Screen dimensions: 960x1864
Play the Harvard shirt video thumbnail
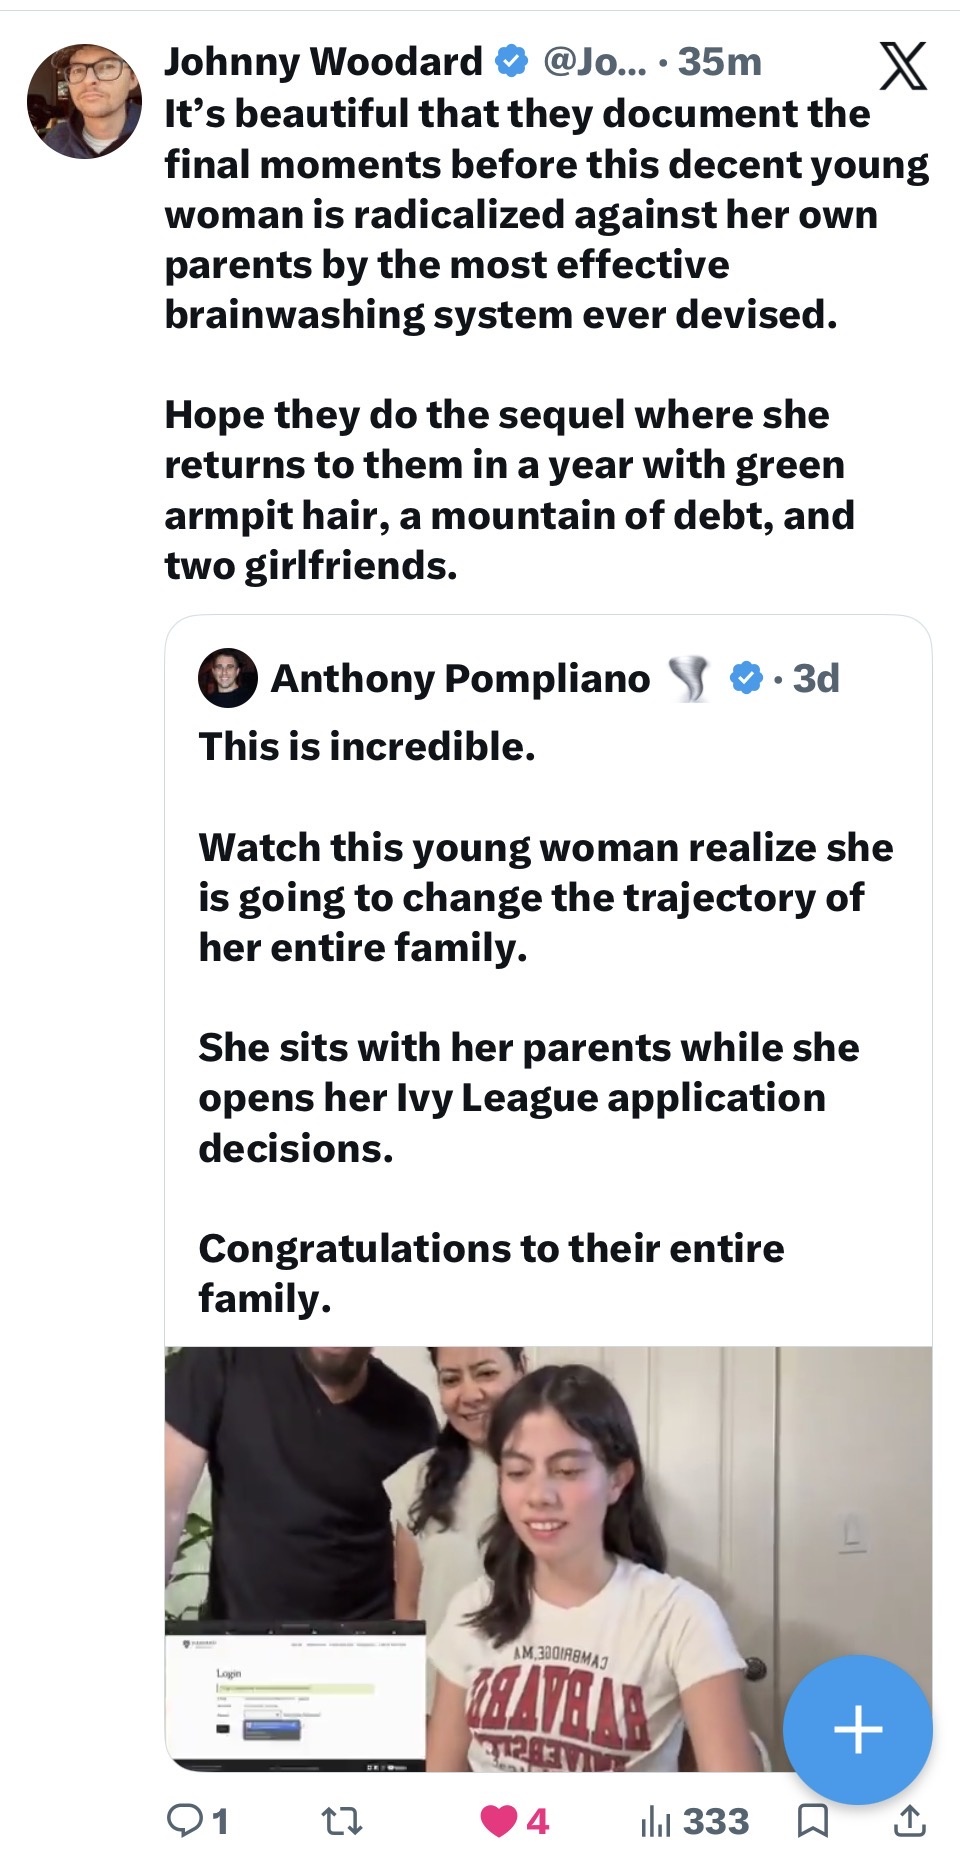(x=548, y=1558)
